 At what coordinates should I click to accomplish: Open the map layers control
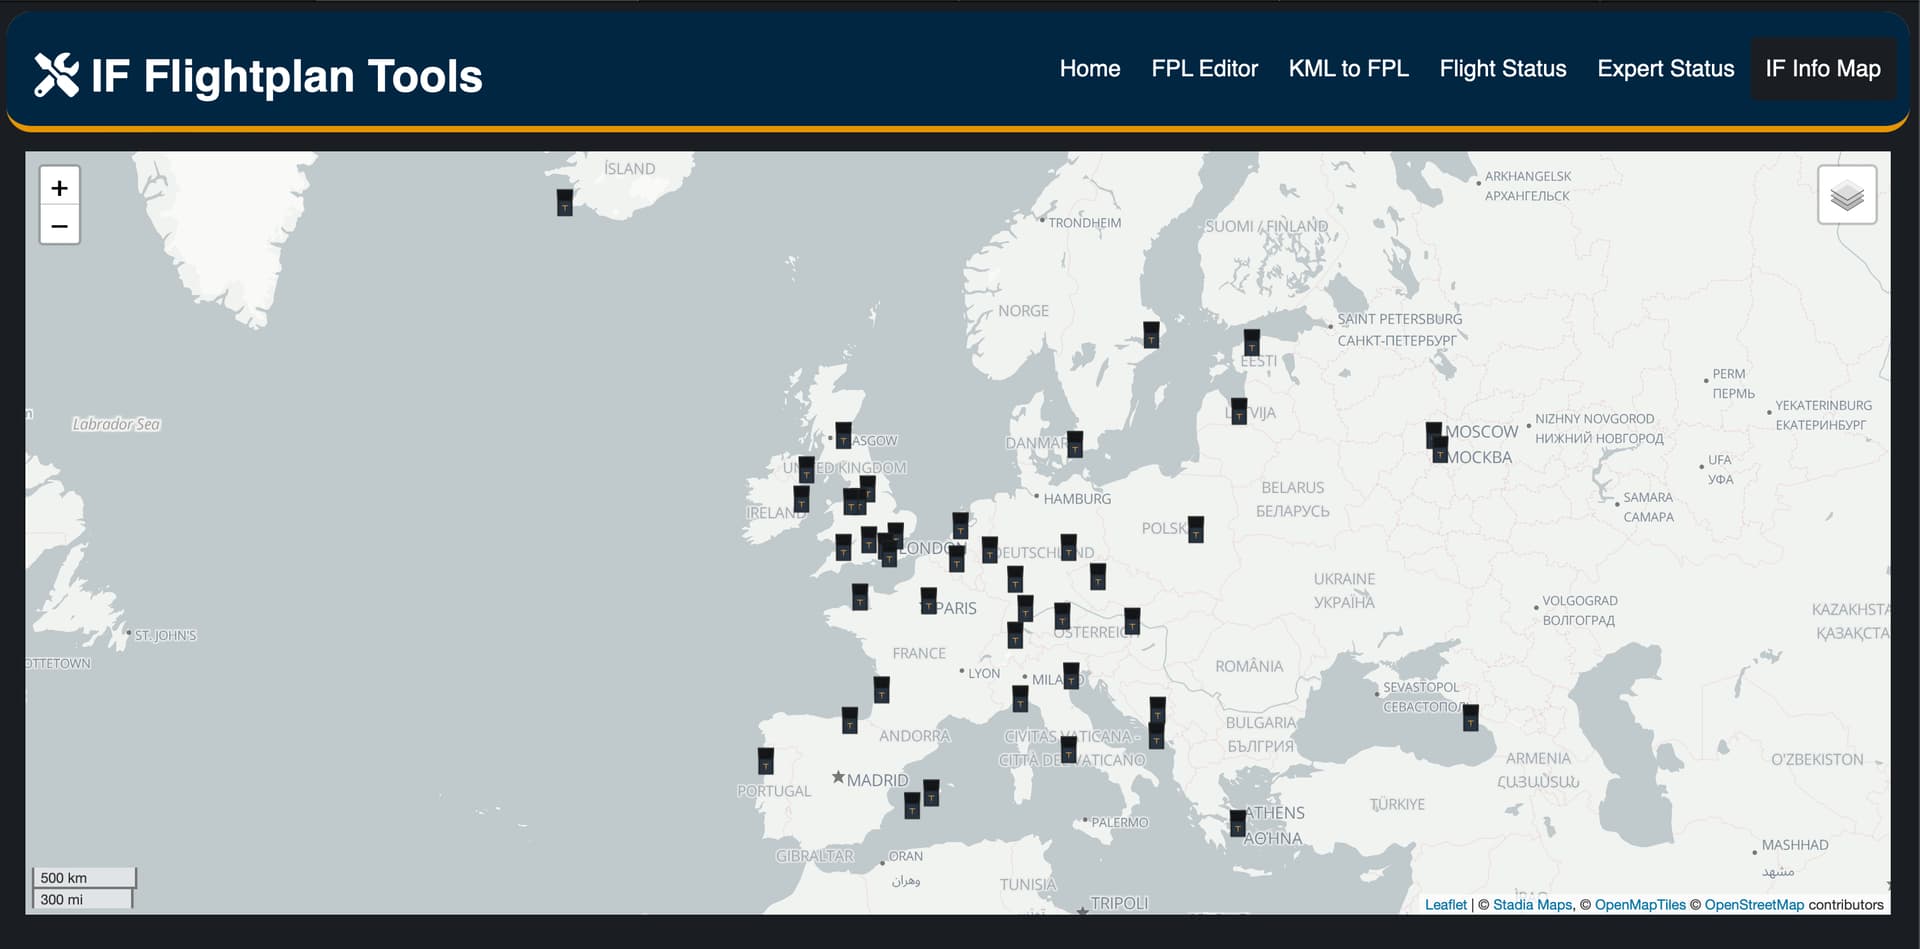(1846, 195)
